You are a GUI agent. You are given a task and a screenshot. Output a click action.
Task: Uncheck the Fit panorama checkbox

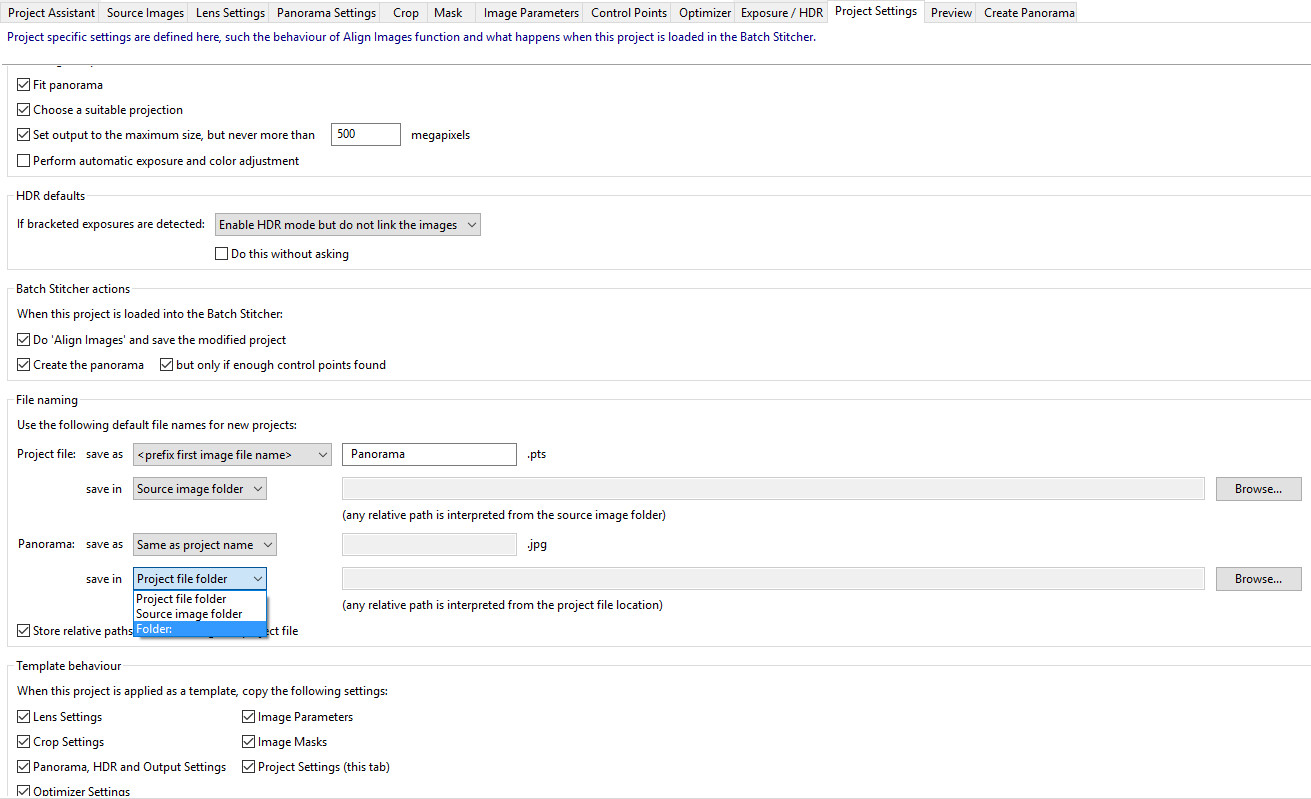(24, 85)
